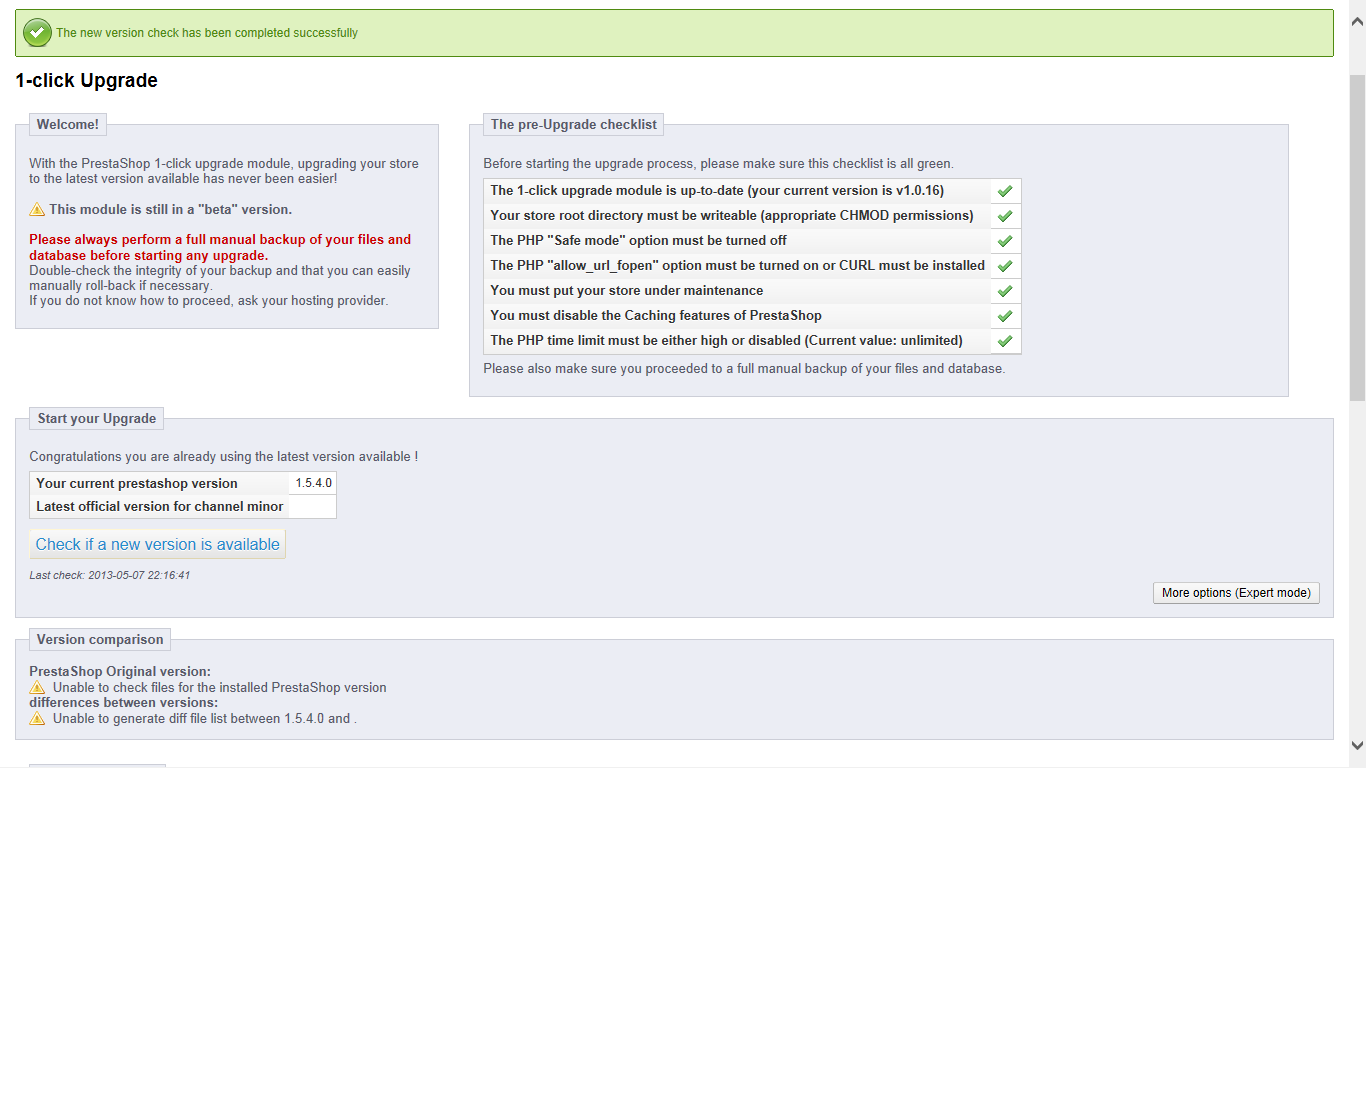Click the red manual backup warning text
This screenshot has height=1101, width=1366.
(220, 247)
